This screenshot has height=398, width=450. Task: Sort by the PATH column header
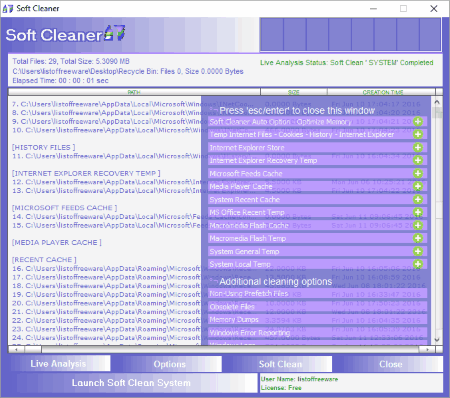(134, 92)
